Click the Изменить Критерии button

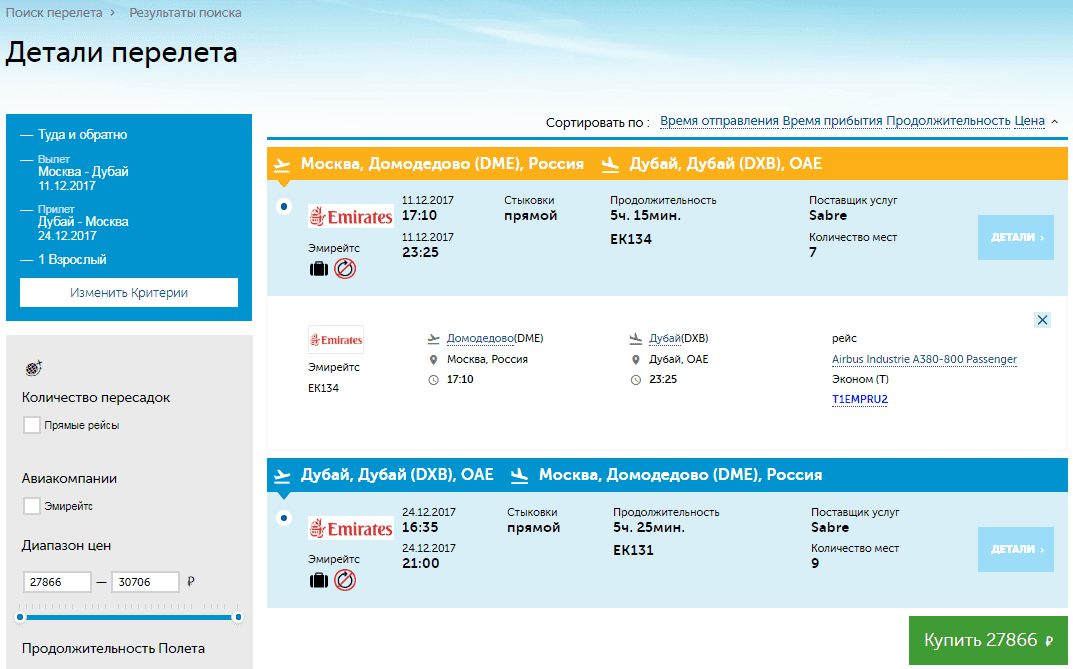point(129,293)
